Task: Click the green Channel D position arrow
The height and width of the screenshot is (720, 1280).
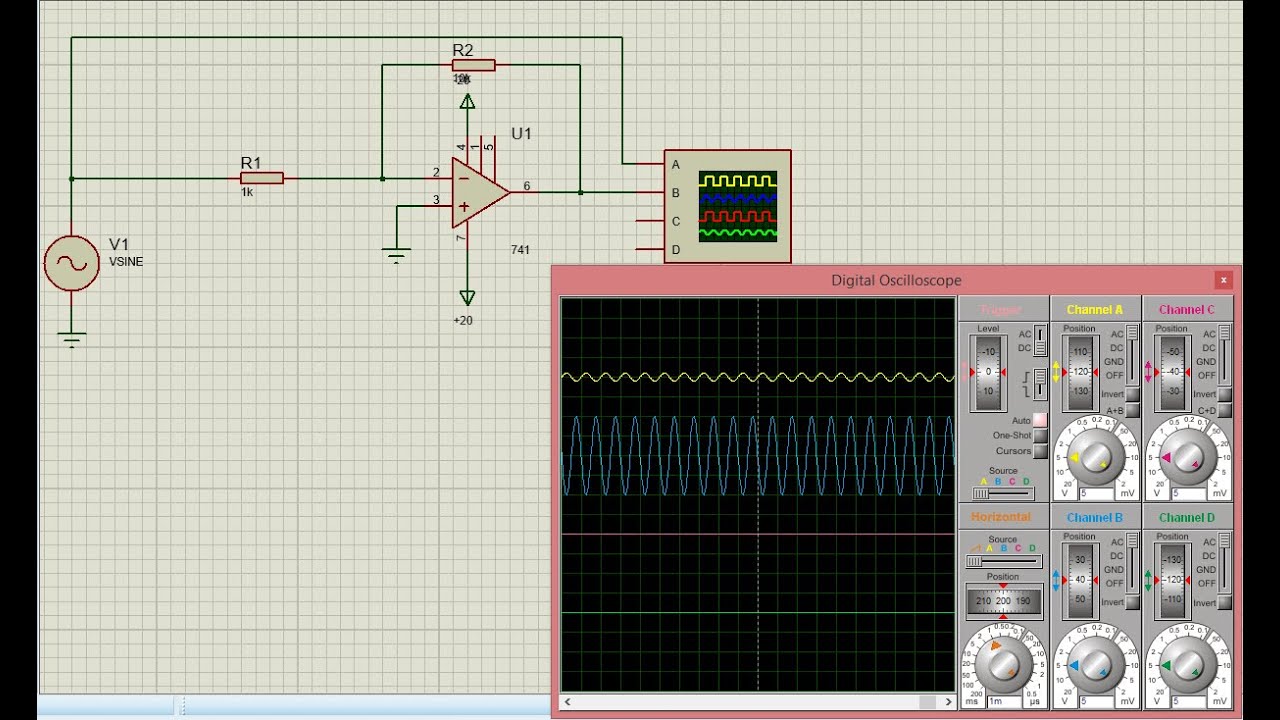Action: [1148, 580]
